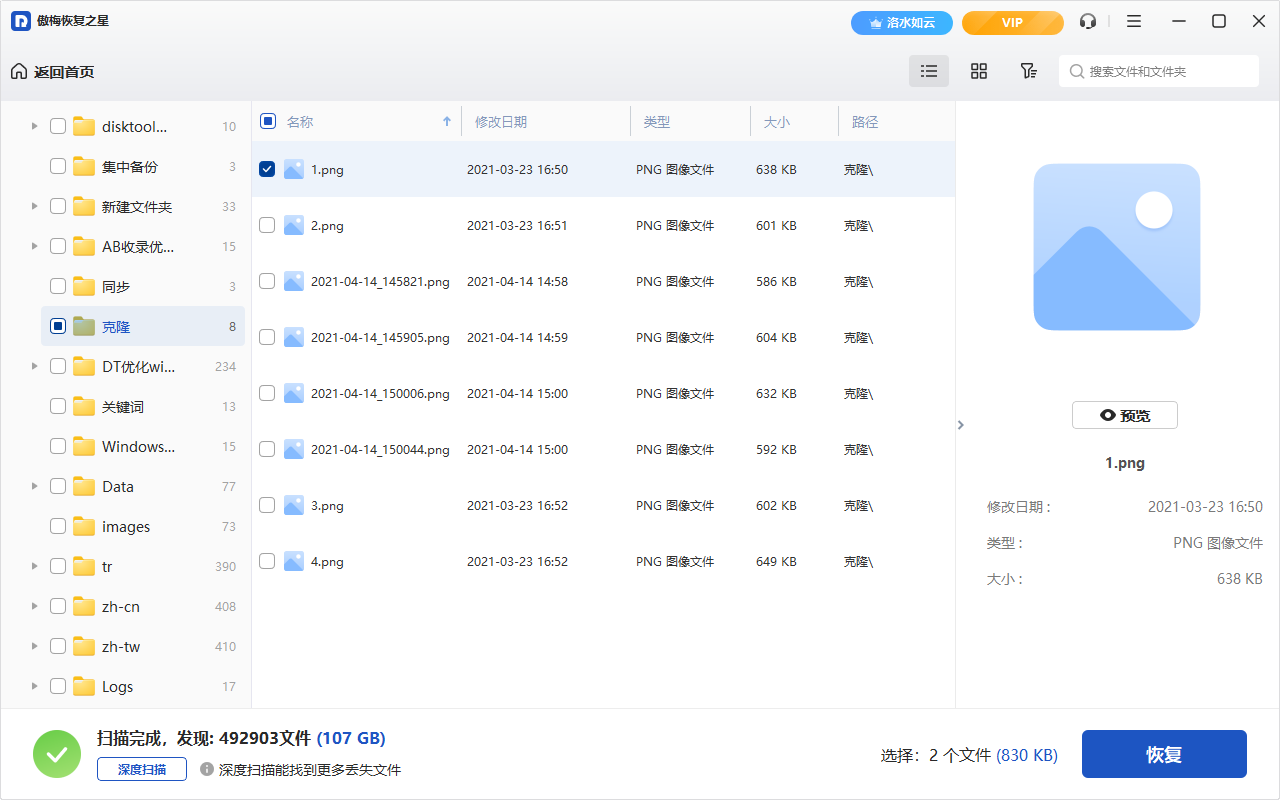Click the 洛水如云 user button
The height and width of the screenshot is (800, 1280).
click(x=902, y=22)
